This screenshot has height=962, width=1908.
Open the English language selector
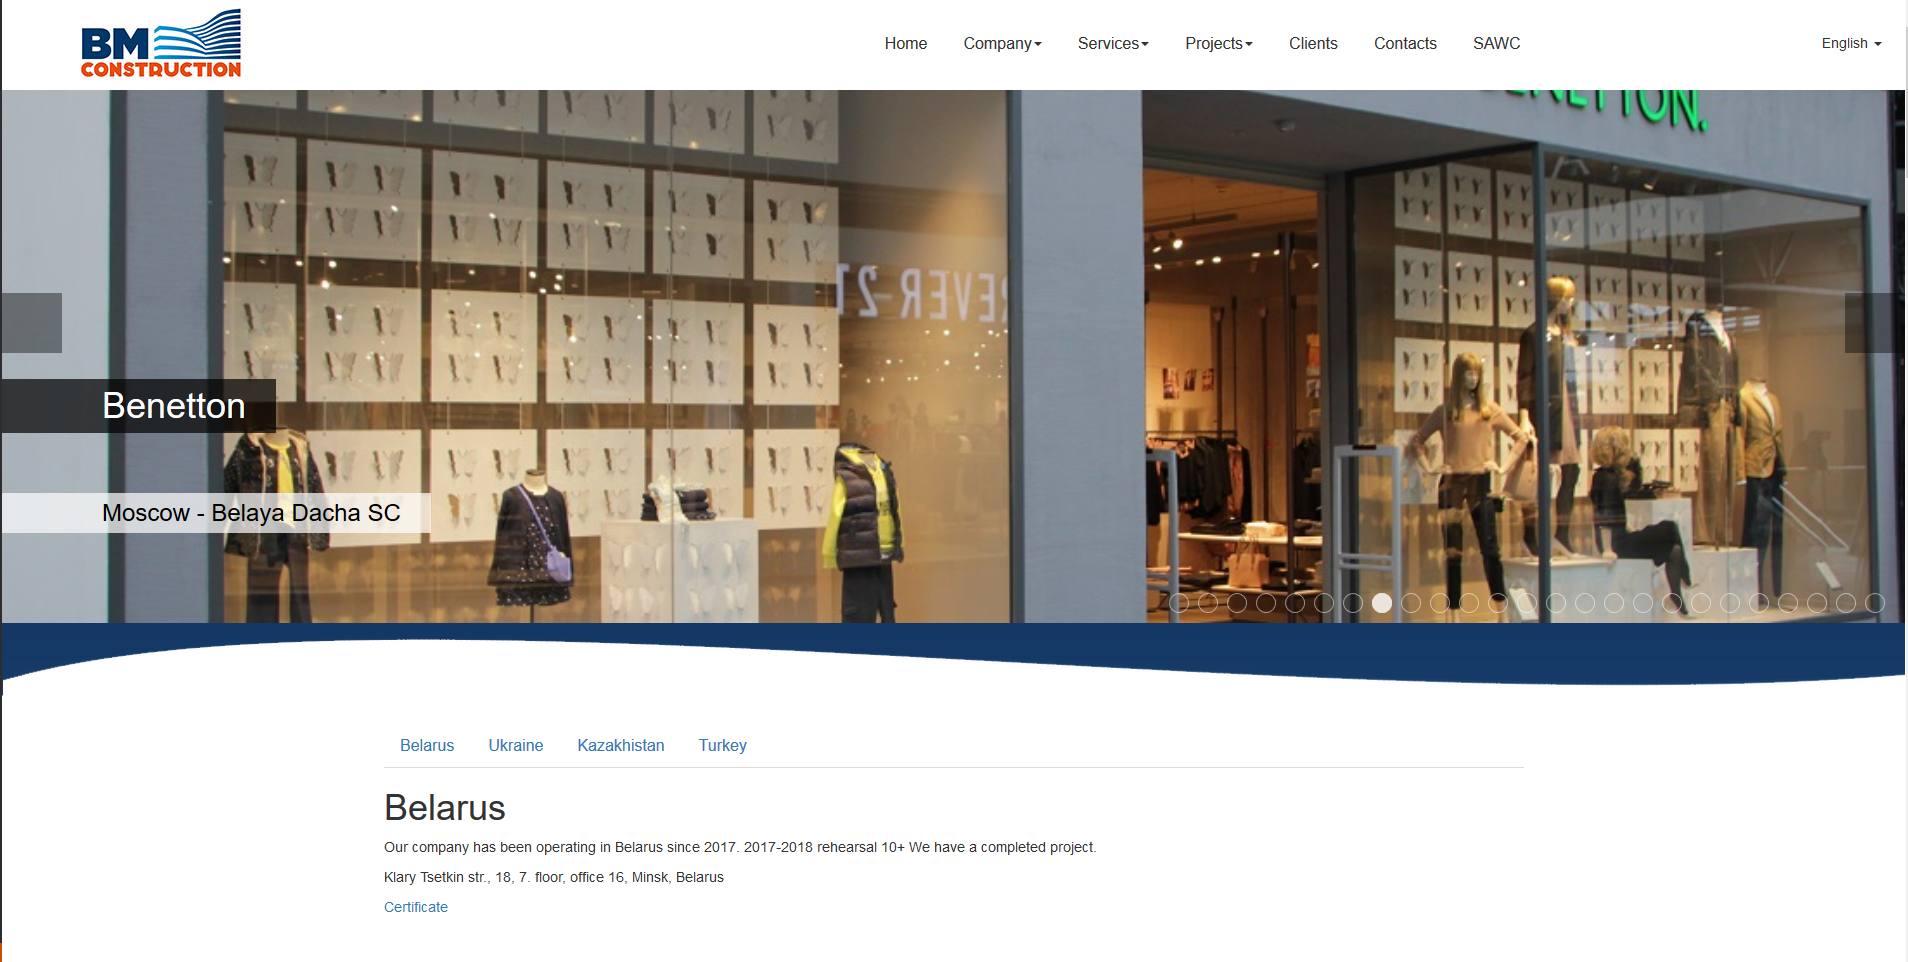click(x=1851, y=44)
